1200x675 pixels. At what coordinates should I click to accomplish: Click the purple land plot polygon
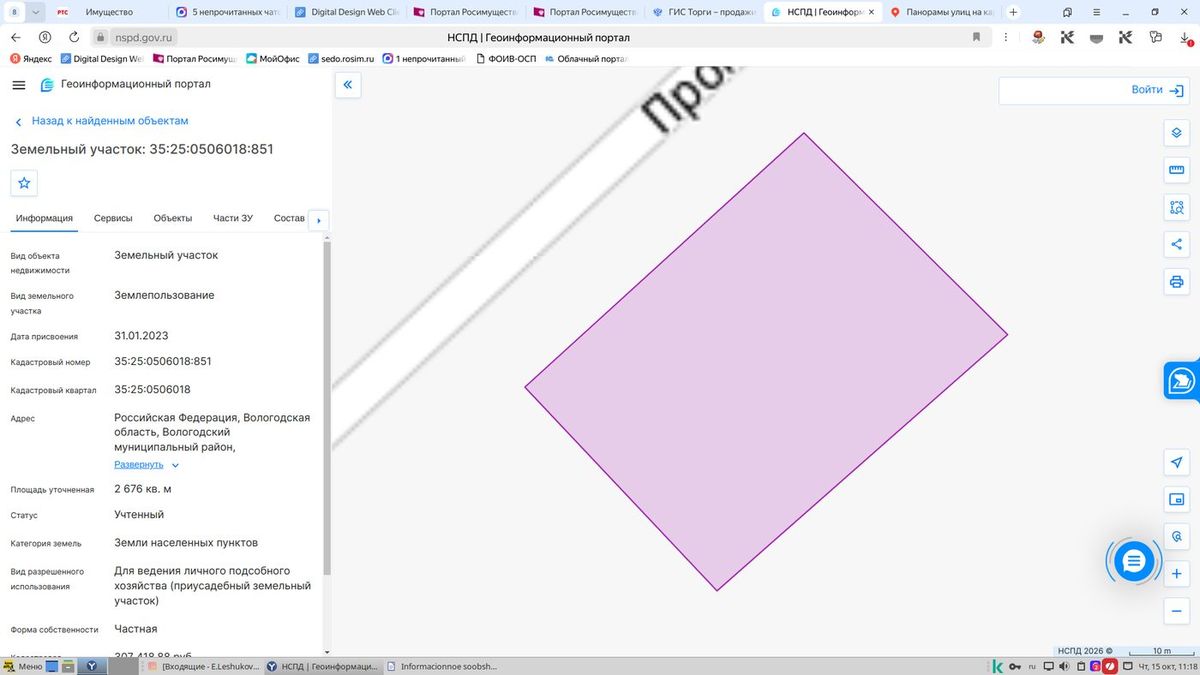(x=766, y=362)
